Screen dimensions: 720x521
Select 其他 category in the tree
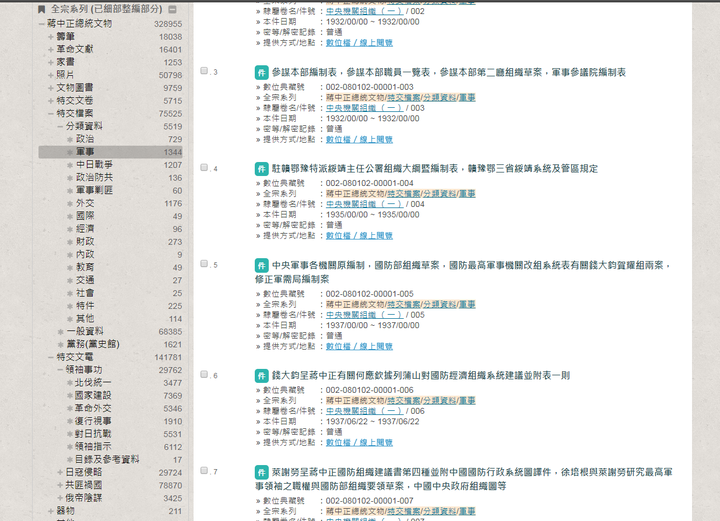[85, 319]
